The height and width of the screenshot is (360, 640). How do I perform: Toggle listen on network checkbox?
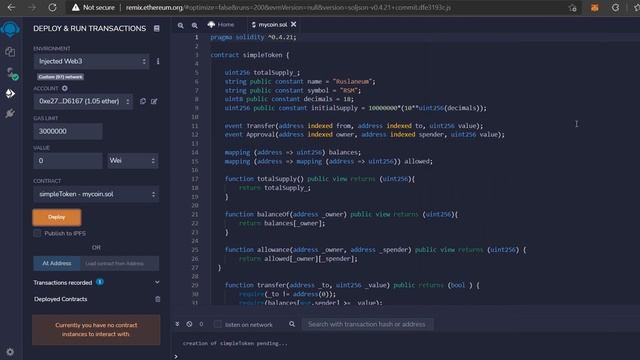(x=218, y=324)
